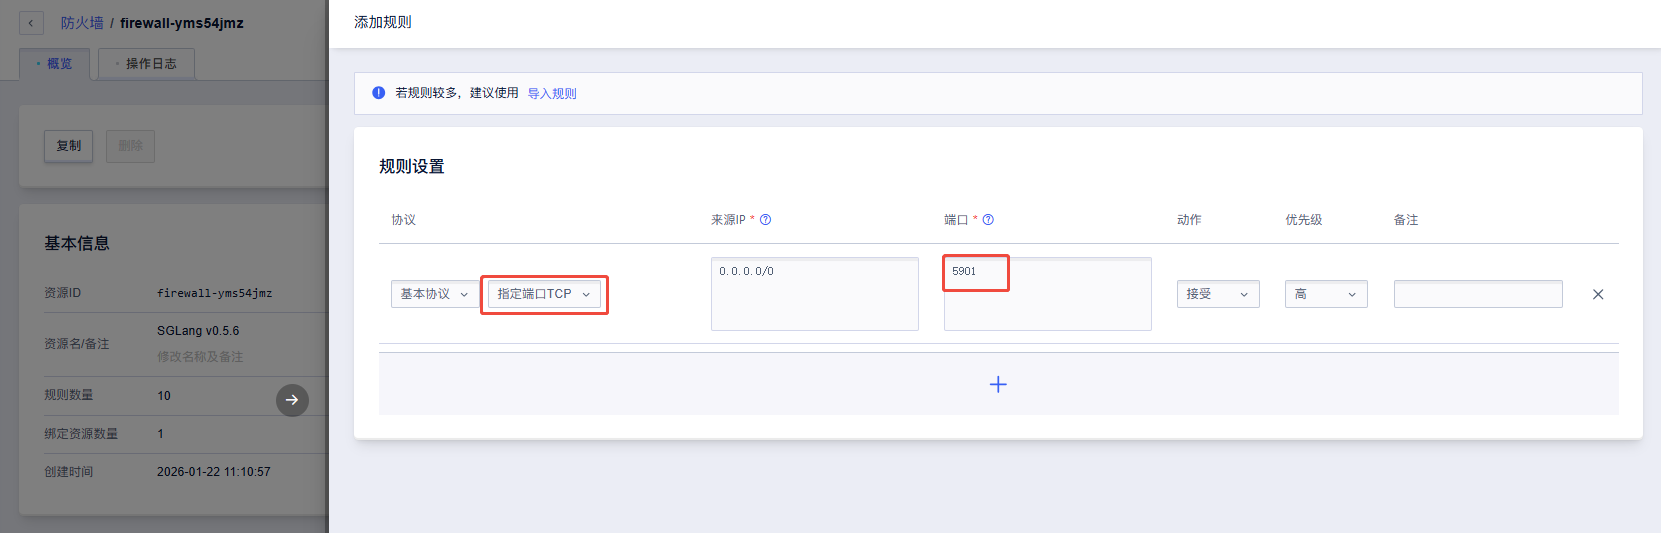This screenshot has width=1661, height=533.
Task: Click the help icon next to 端口
Action: pos(988,220)
